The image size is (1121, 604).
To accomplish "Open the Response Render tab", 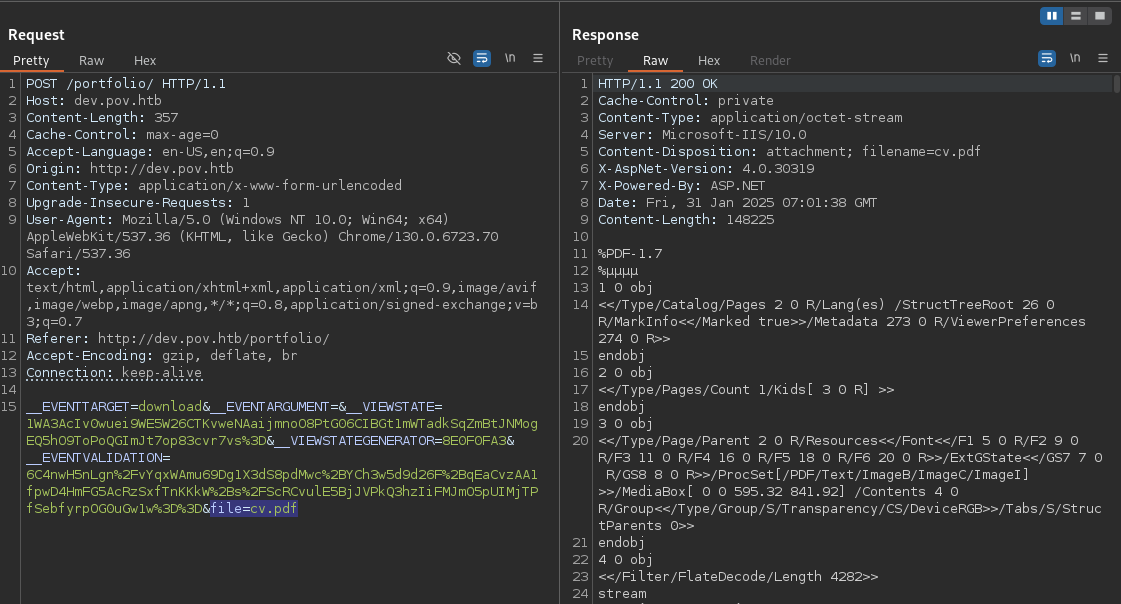I will pos(770,61).
